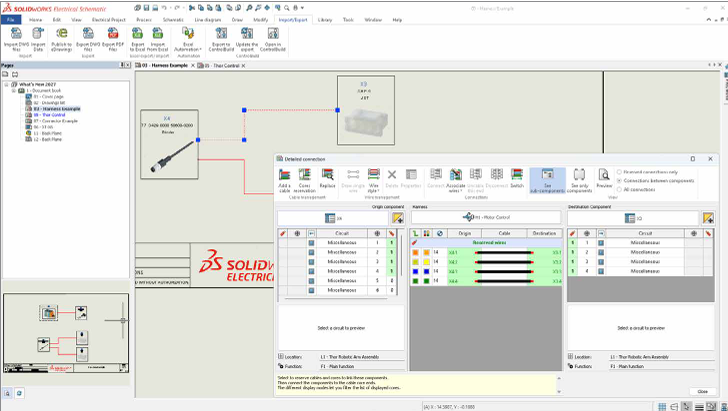Click the page overview thumbnail

point(66,333)
